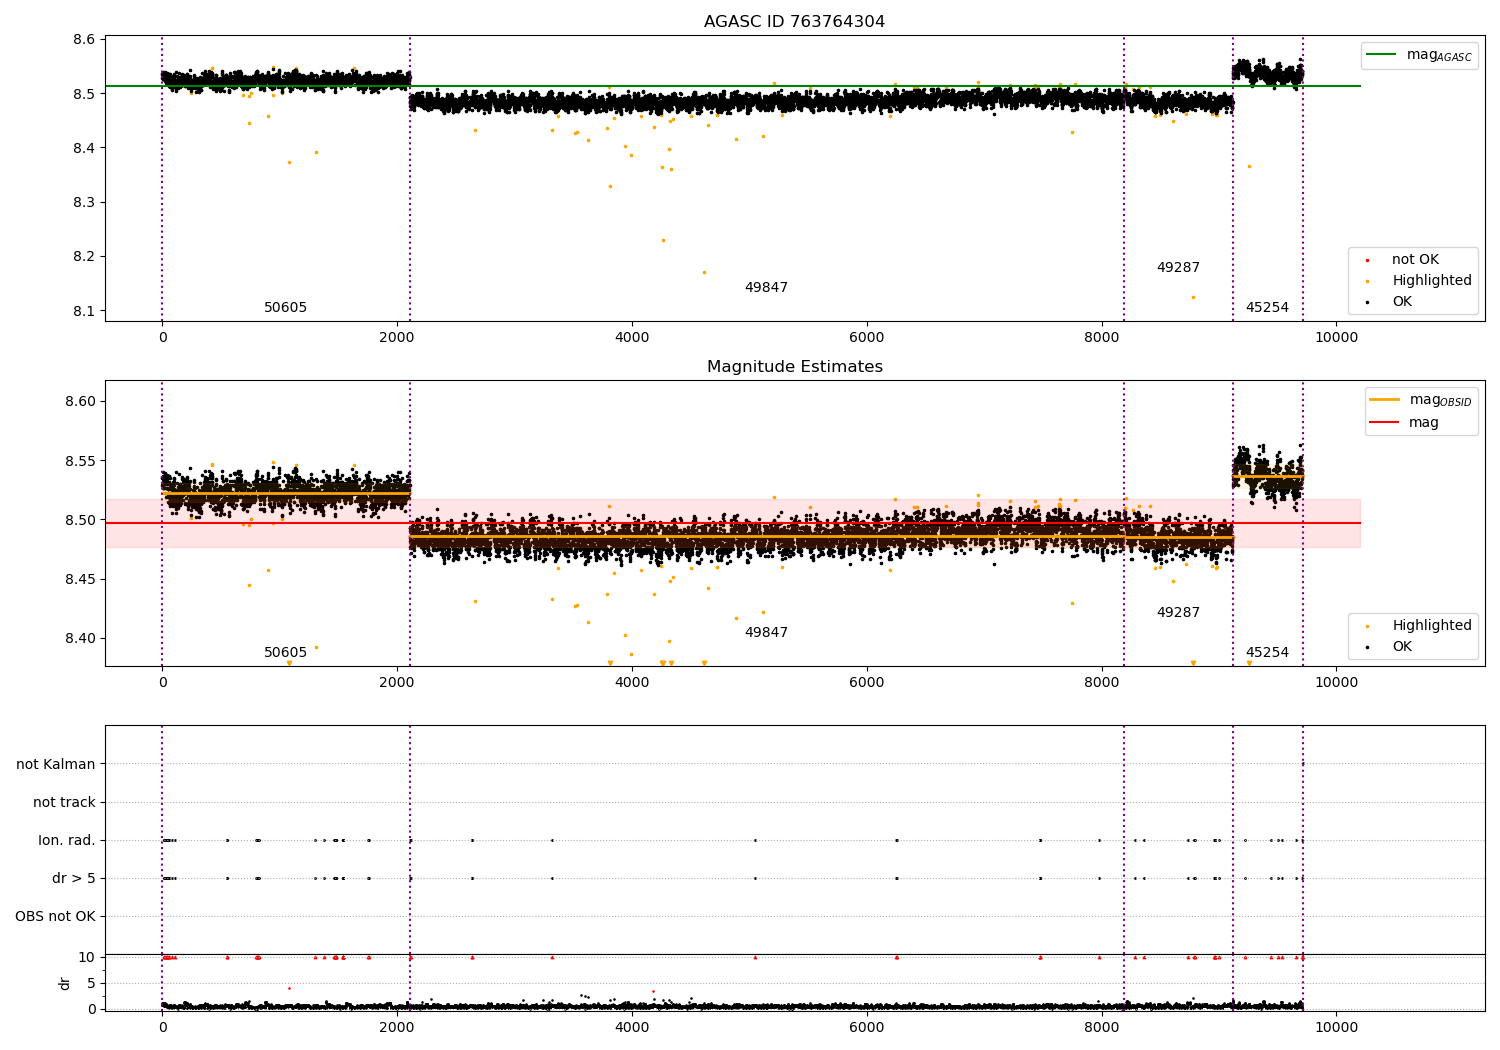
Task: Click the 8.40 y-tick of middle plot
Action: pos(80,639)
